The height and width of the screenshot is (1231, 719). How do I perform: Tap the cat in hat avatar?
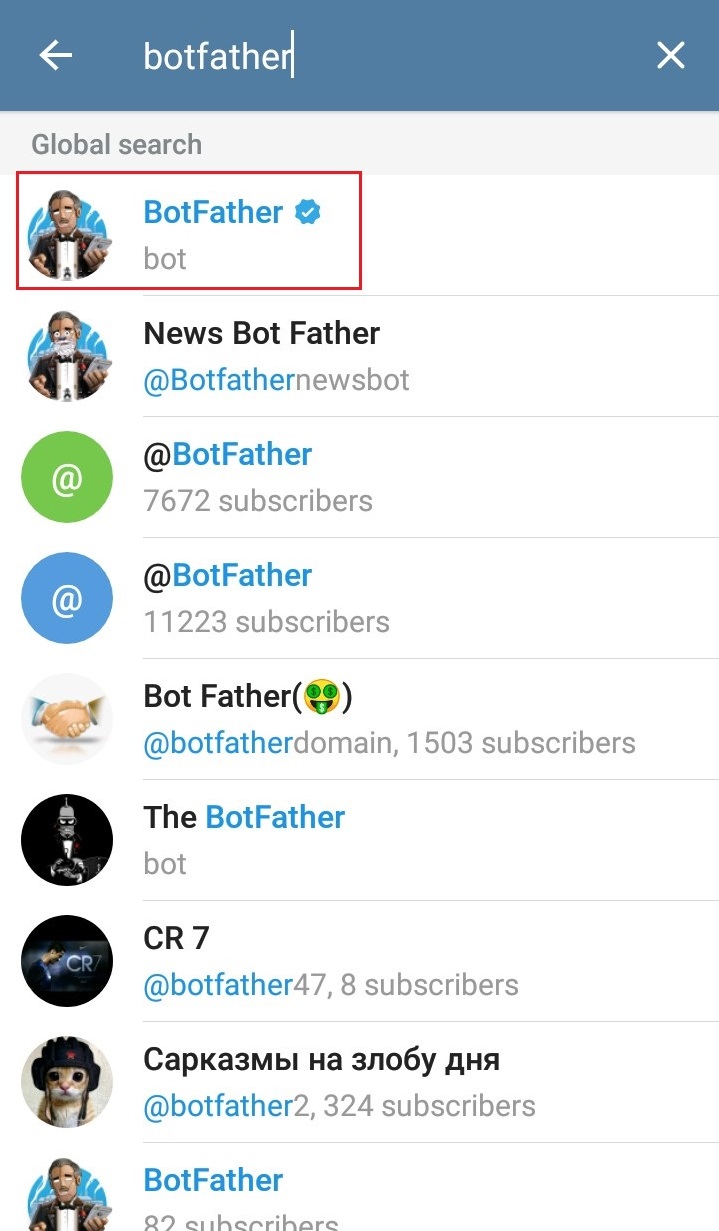click(x=67, y=1082)
